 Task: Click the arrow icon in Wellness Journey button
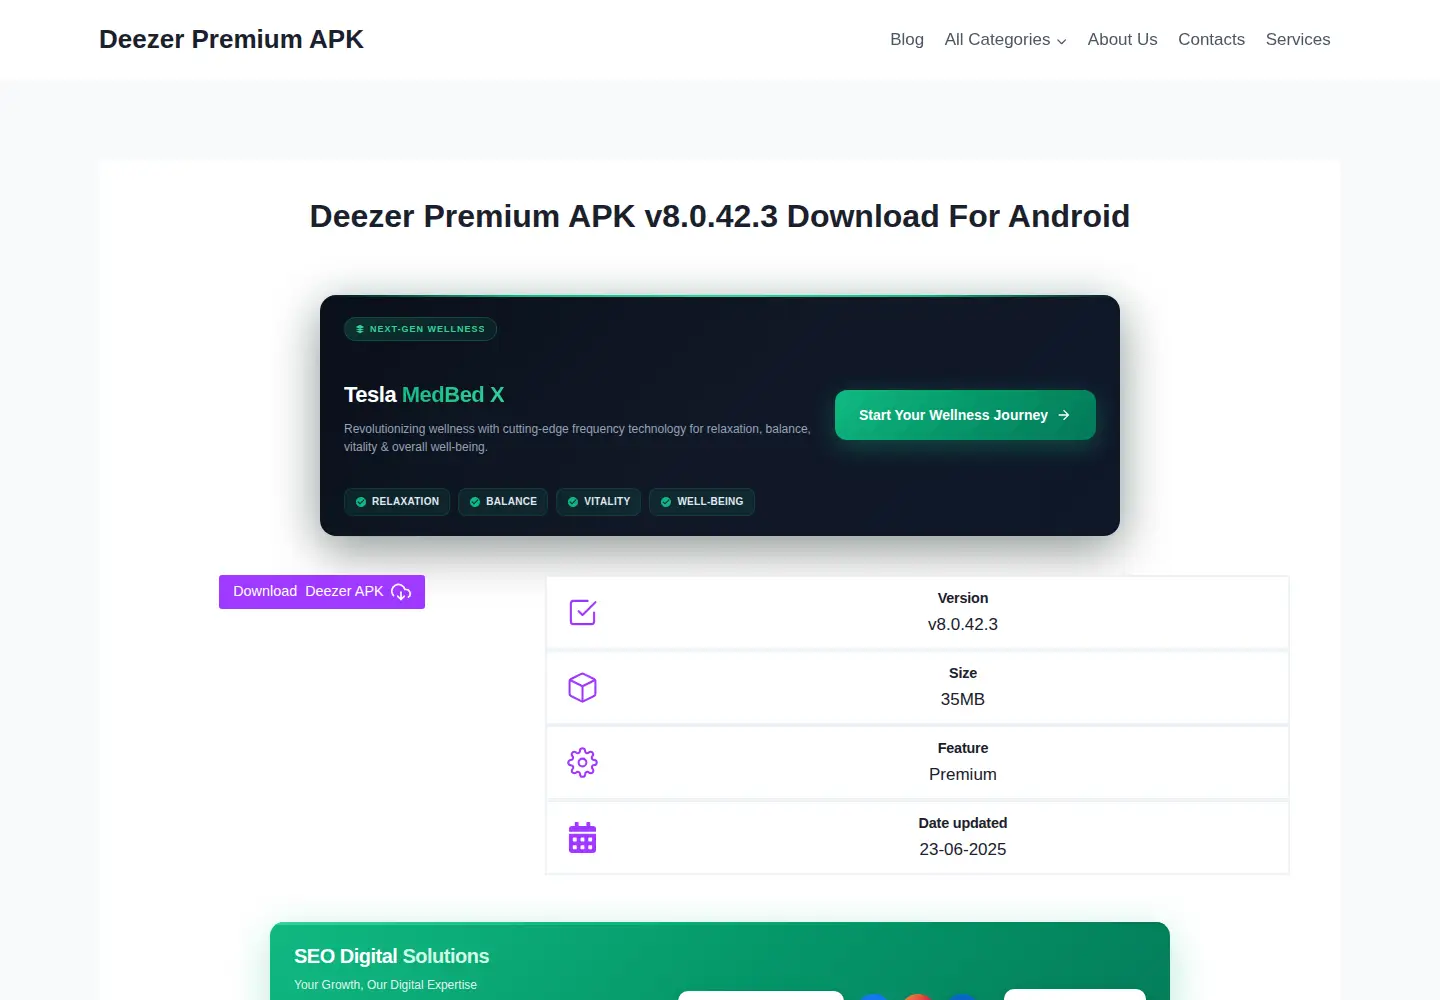tap(1064, 415)
